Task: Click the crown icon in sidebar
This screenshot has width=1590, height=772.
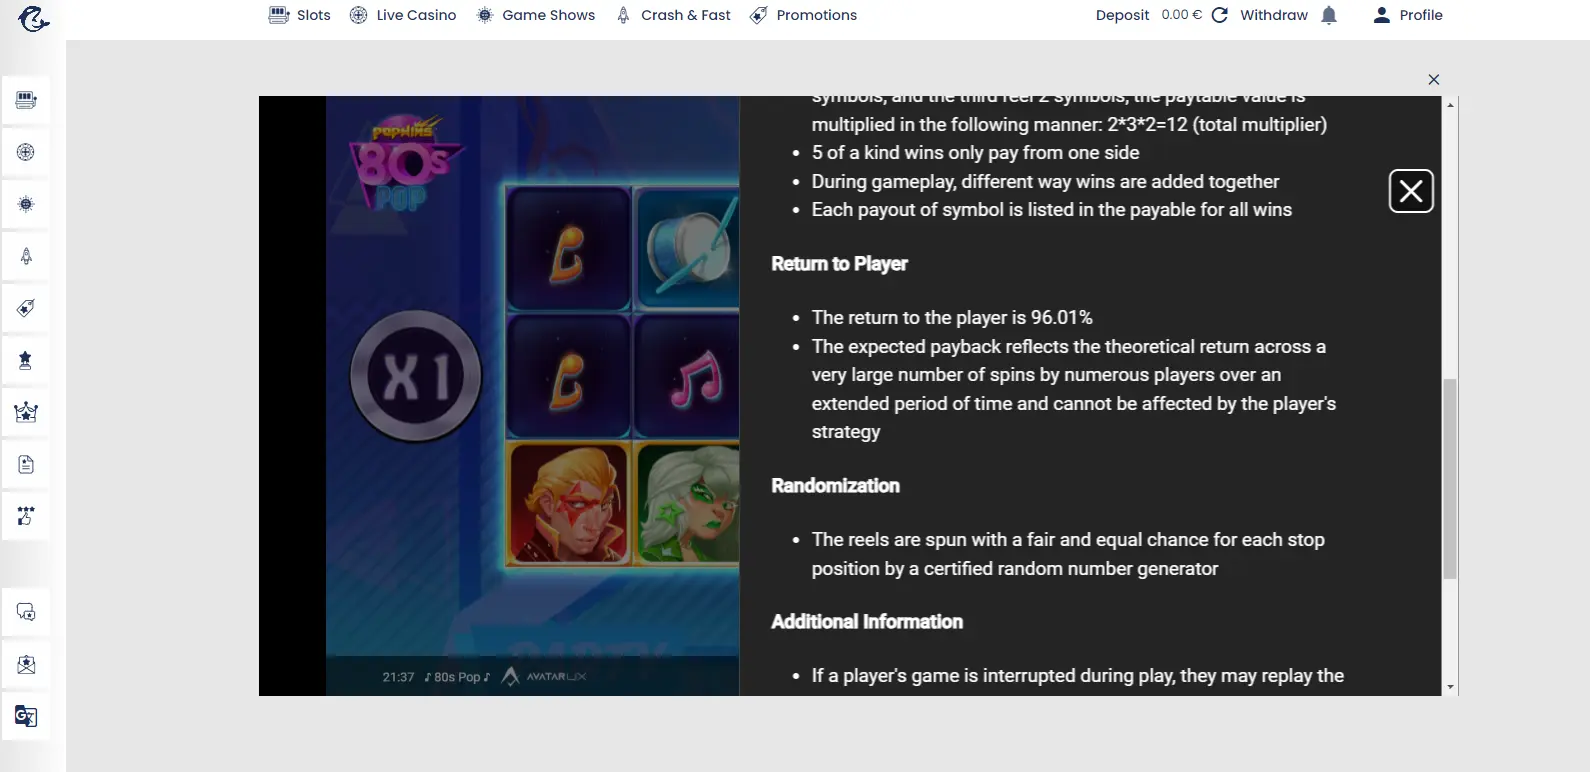Action: point(26,412)
